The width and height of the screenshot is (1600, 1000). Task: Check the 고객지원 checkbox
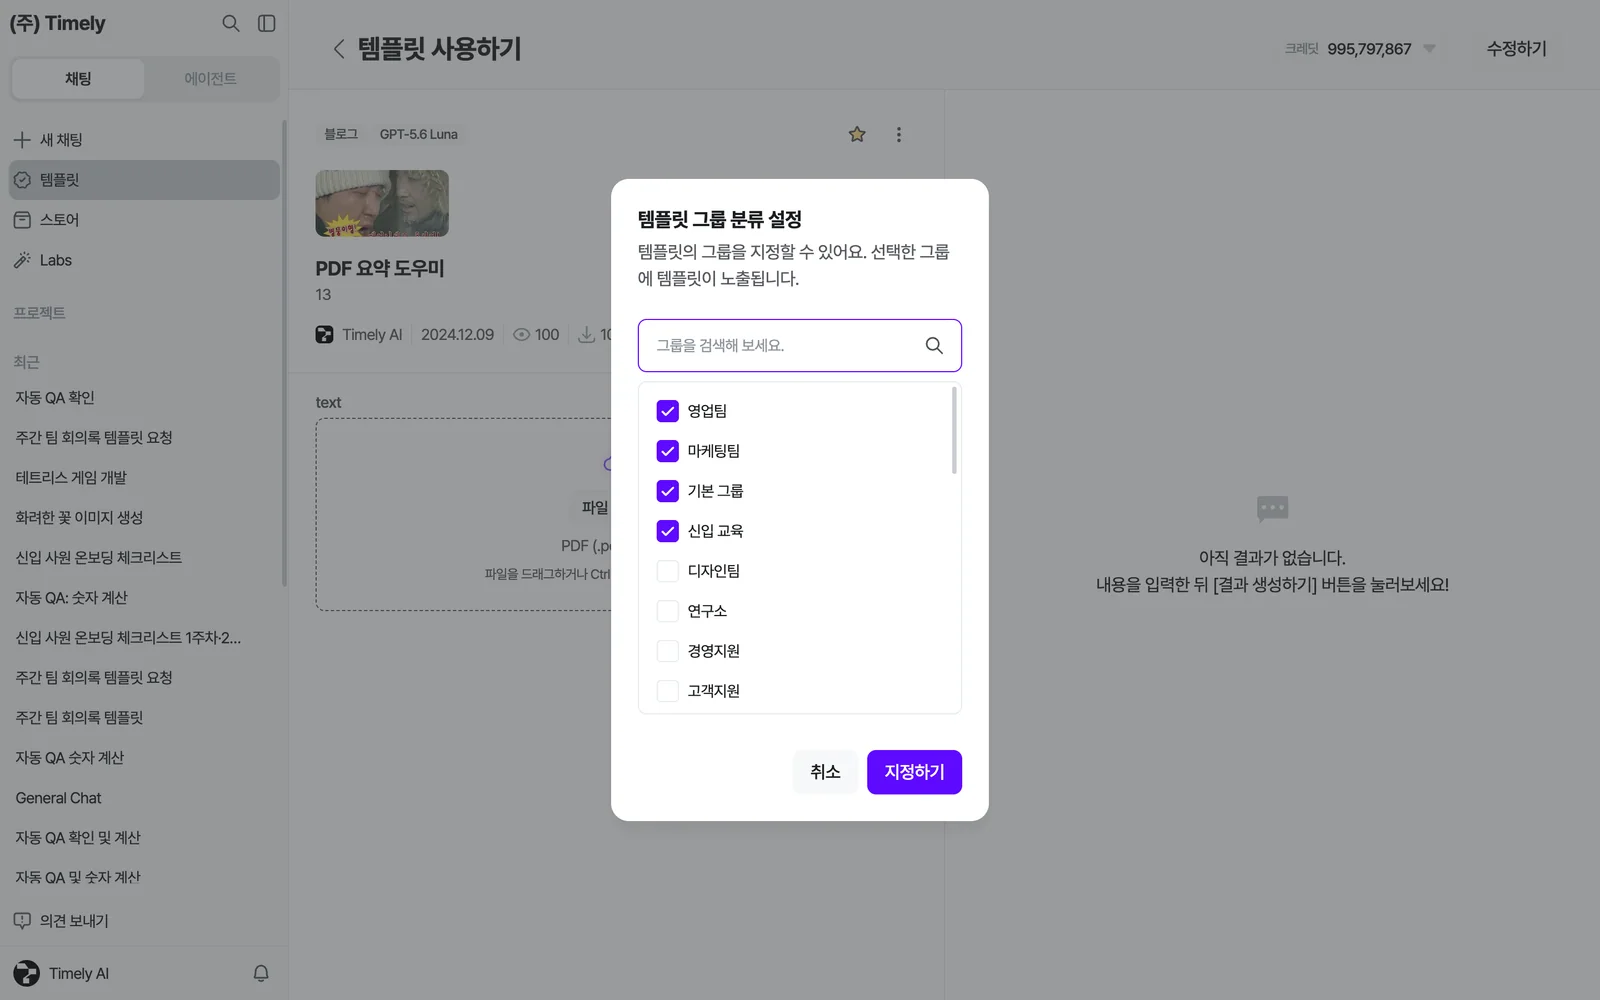[x=667, y=691]
